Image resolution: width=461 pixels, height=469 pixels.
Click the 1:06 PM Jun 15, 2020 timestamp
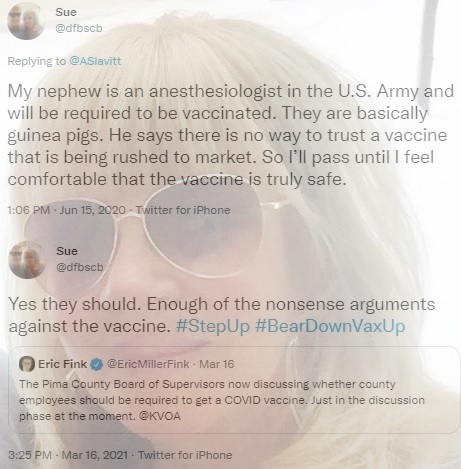[x=66, y=210]
